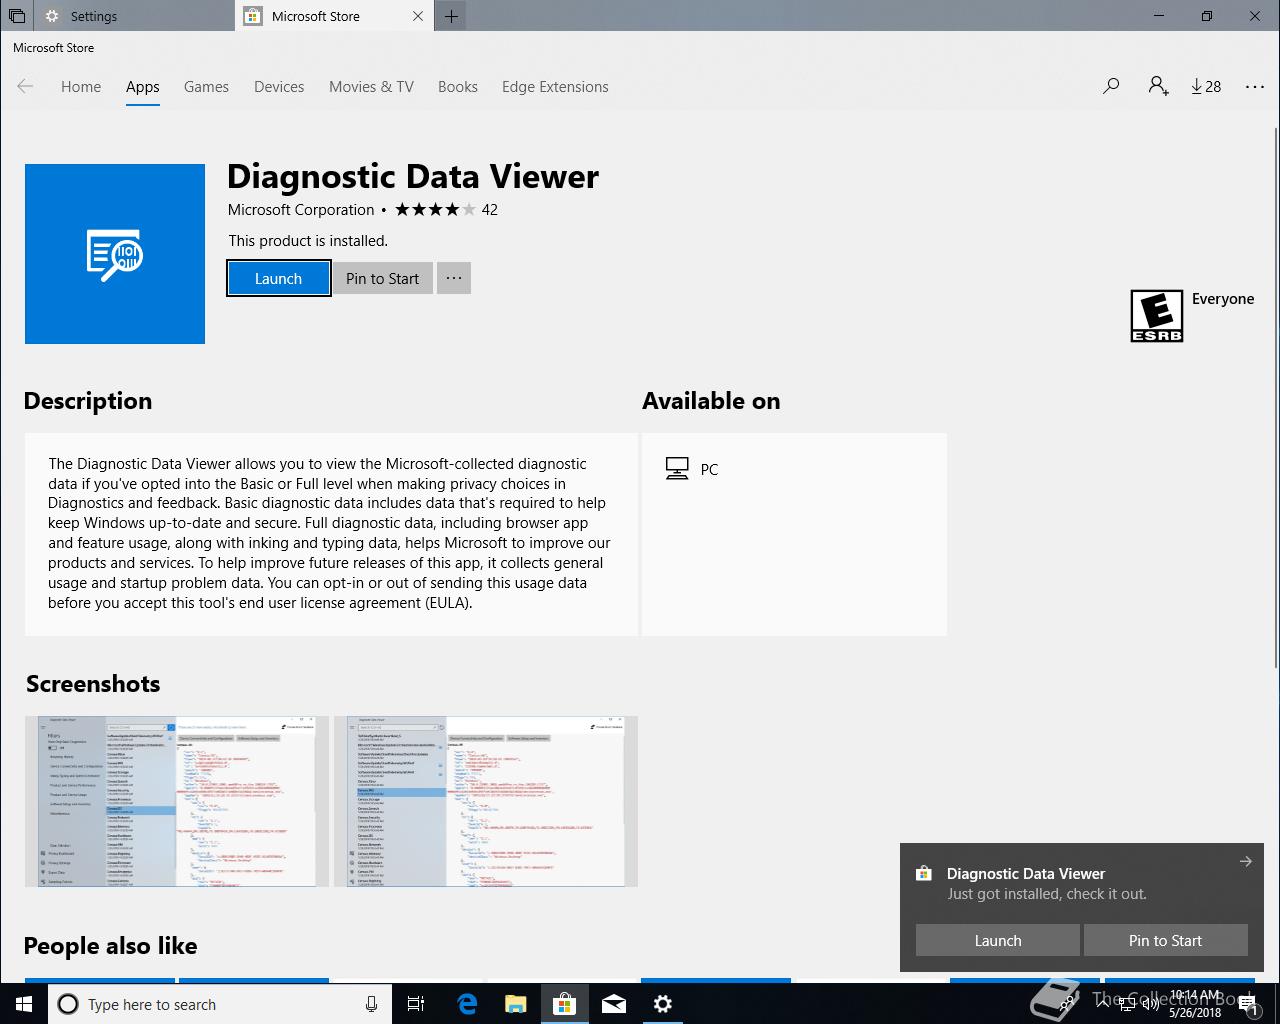Open Settings gear on the taskbar
Screen dimensions: 1280x1024
(663, 1004)
